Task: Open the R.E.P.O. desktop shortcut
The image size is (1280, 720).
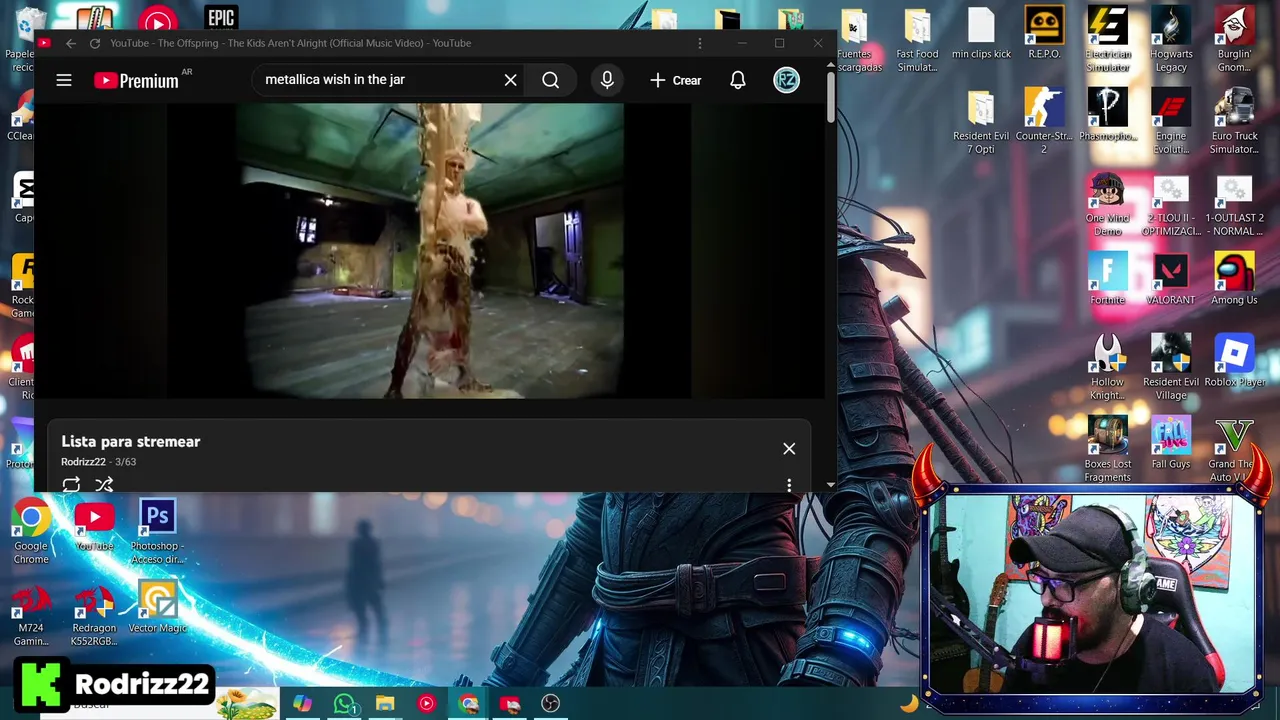Action: tap(1044, 33)
